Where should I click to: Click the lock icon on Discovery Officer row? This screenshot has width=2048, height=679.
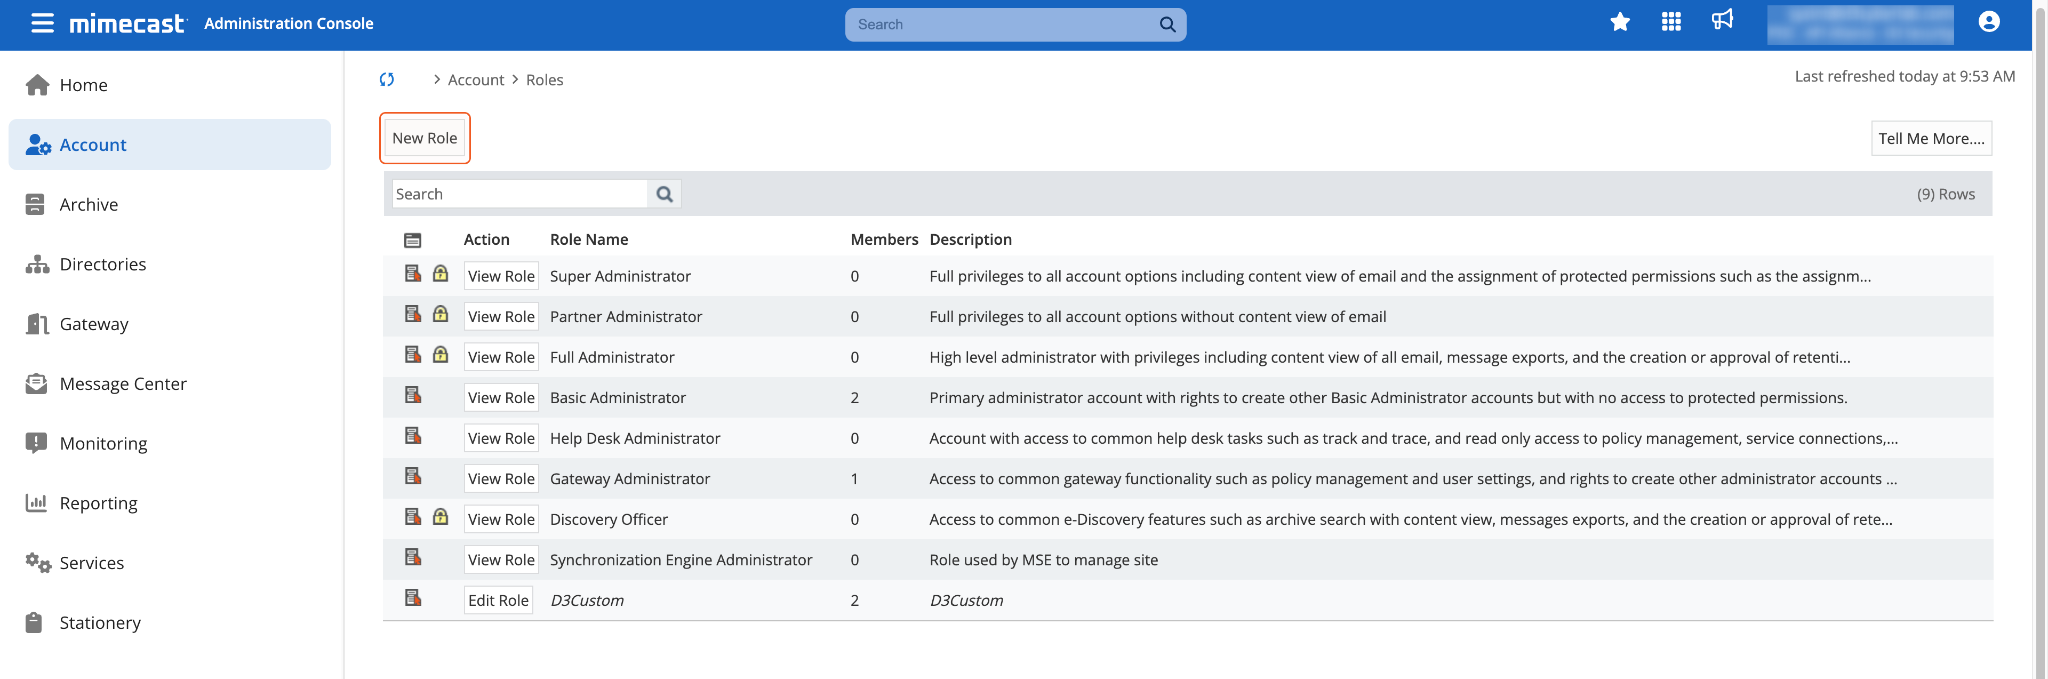pyautogui.click(x=440, y=517)
